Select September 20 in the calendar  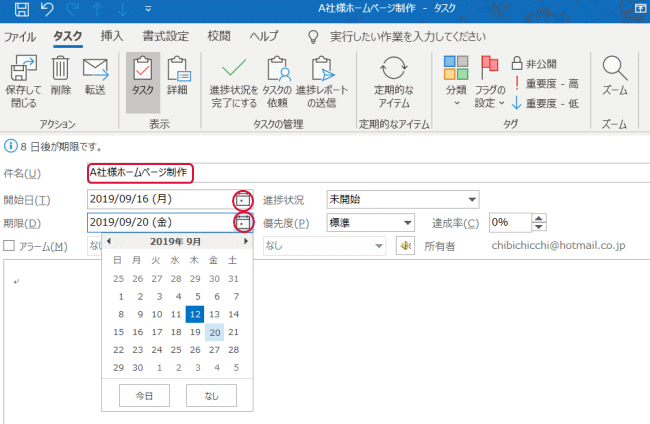(215, 332)
